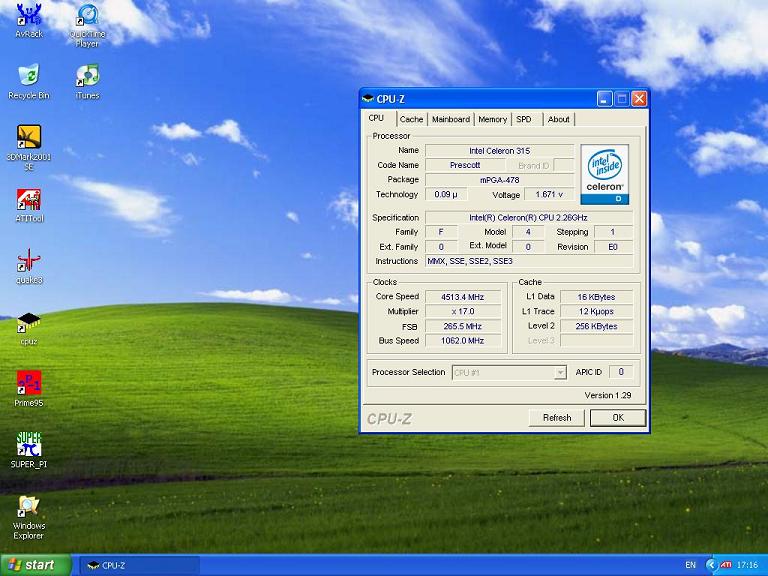Select the Recycle Bin icon
Viewport: 768px width, 576px height.
29,82
